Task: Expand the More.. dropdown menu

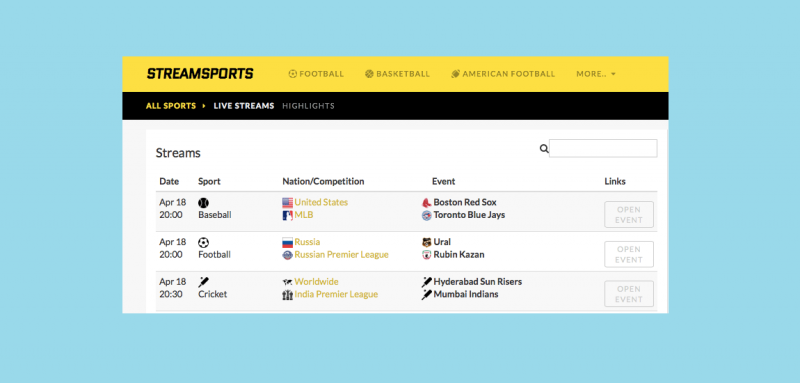Action: 596,74
